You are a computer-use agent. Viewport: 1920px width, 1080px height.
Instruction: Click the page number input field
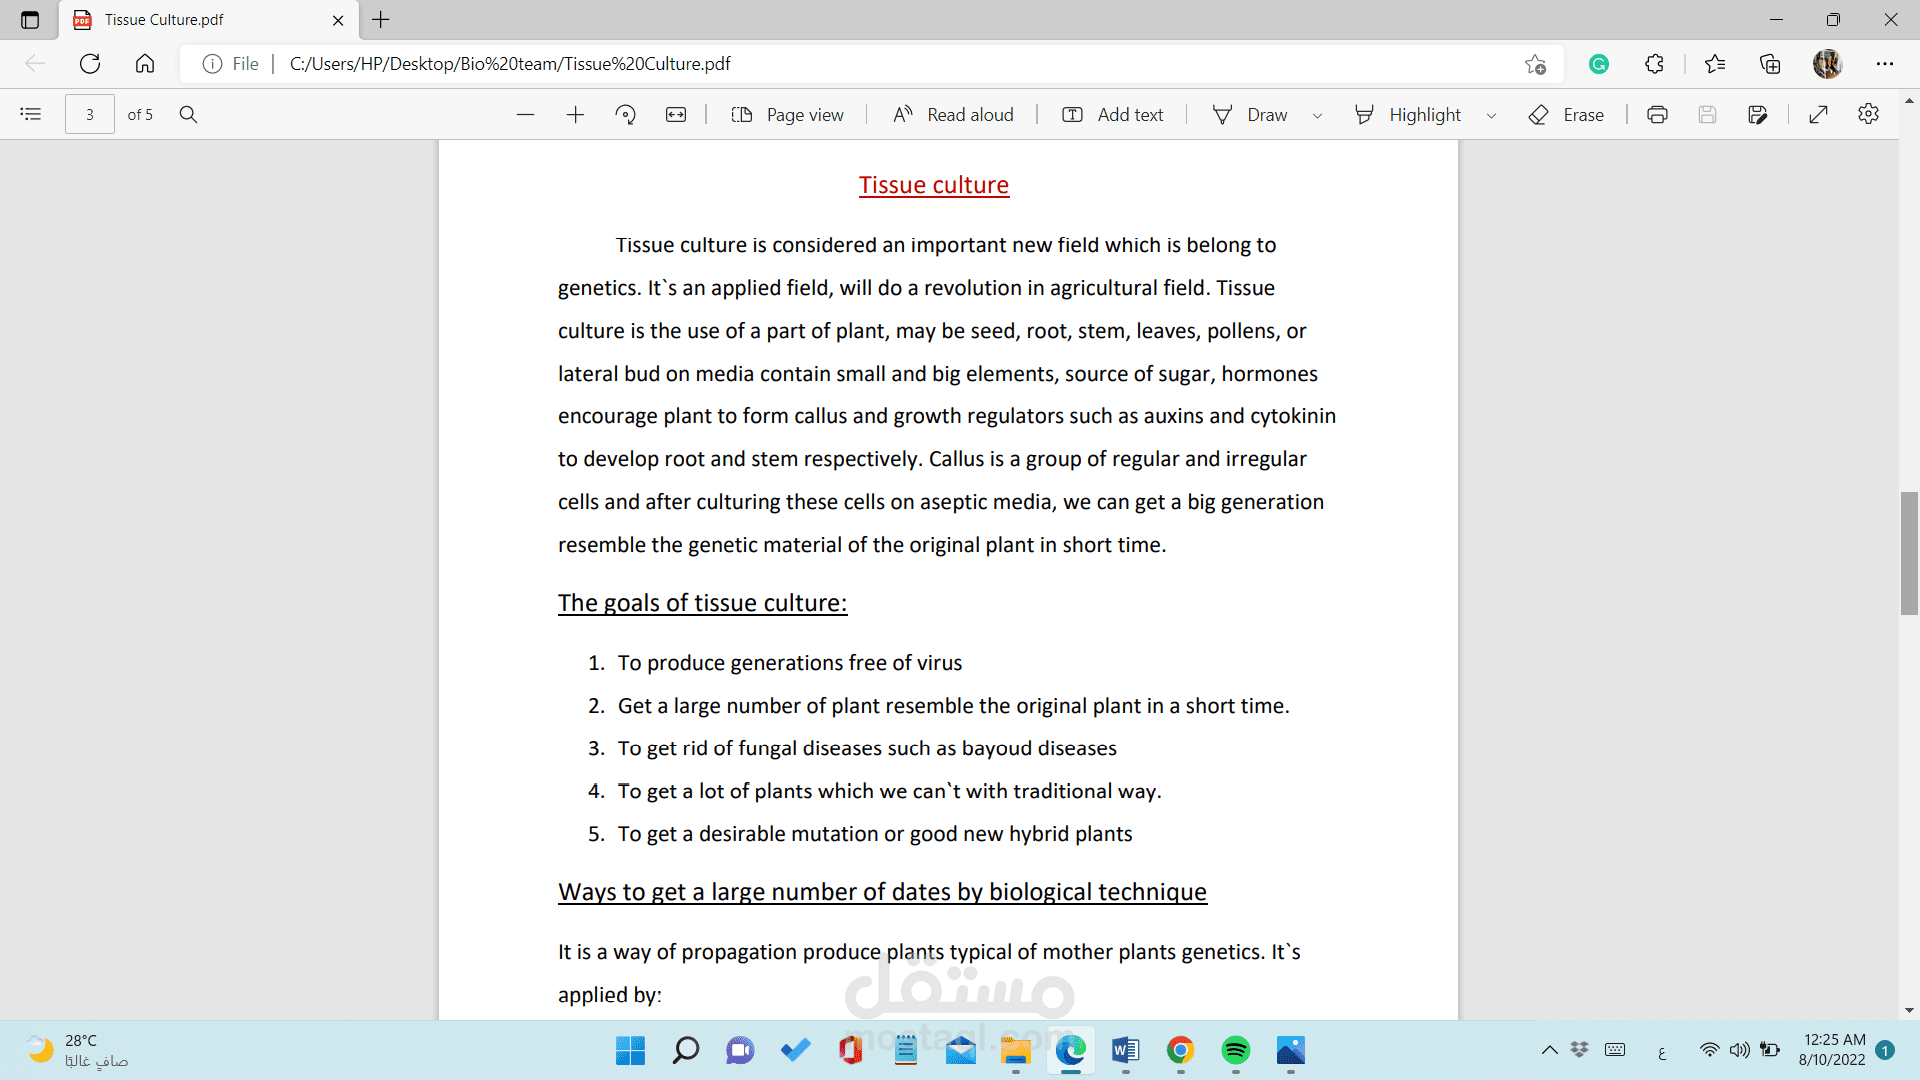(90, 115)
